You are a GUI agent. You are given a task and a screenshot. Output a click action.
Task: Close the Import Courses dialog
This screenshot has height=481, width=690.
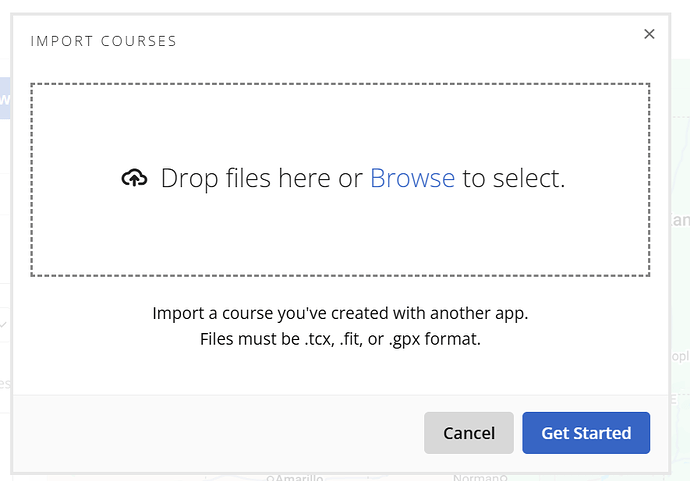649,34
